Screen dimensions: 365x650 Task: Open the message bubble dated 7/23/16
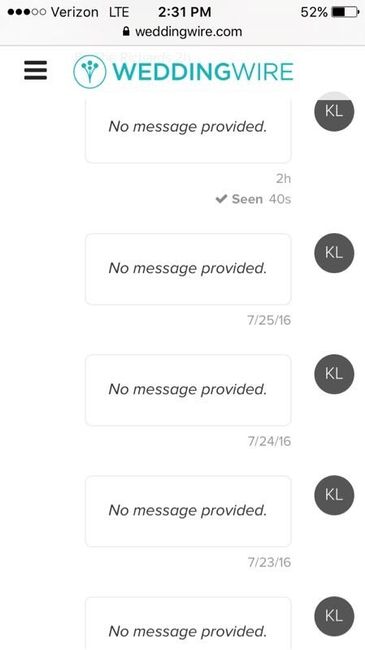click(188, 511)
